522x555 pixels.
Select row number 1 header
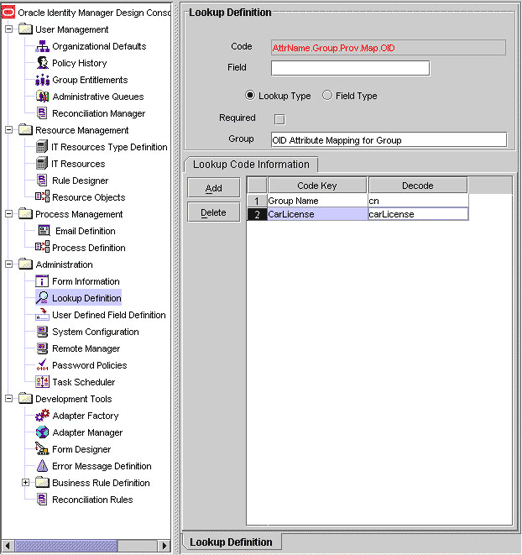pyautogui.click(x=257, y=201)
